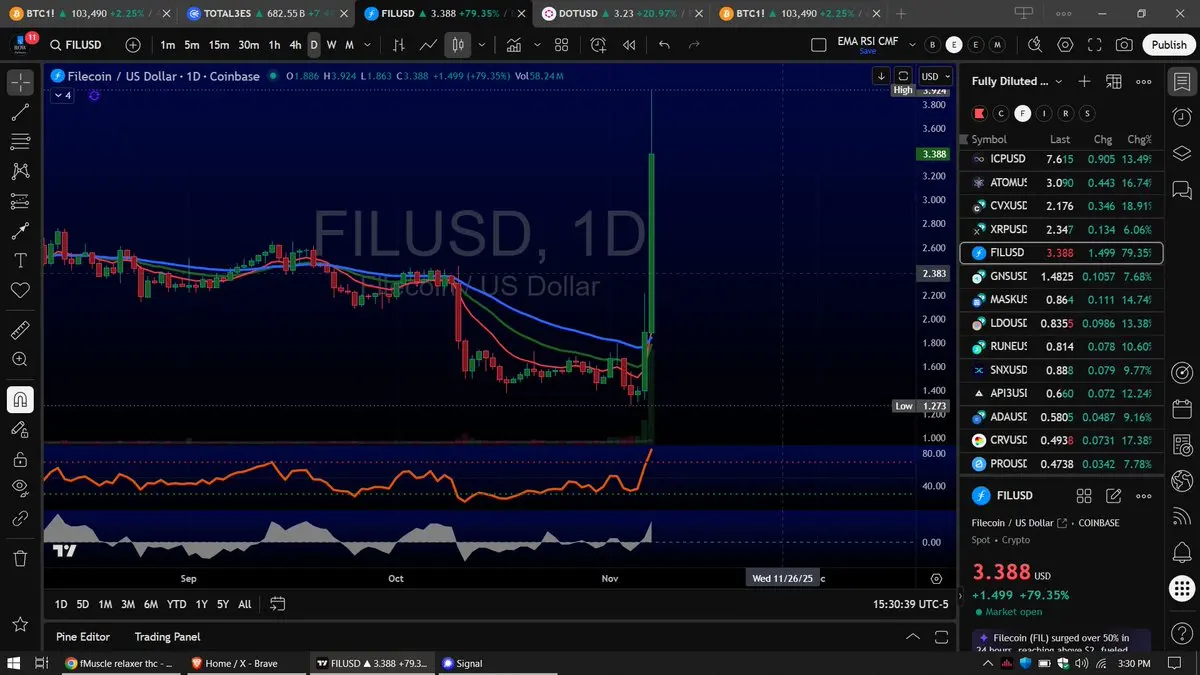Toggle lock all drawings
The width and height of the screenshot is (1200, 675).
click(20, 460)
